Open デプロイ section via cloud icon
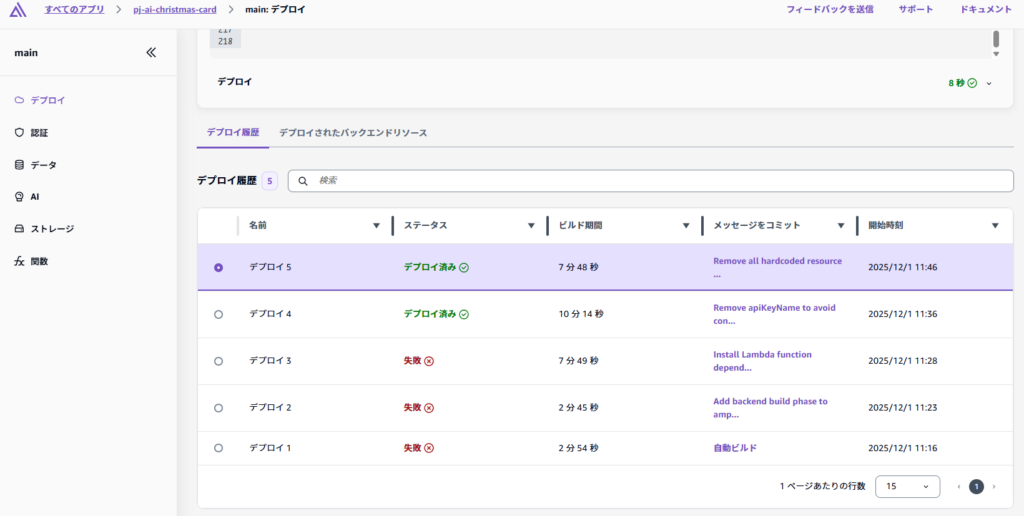This screenshot has height=516, width=1024. [19, 100]
